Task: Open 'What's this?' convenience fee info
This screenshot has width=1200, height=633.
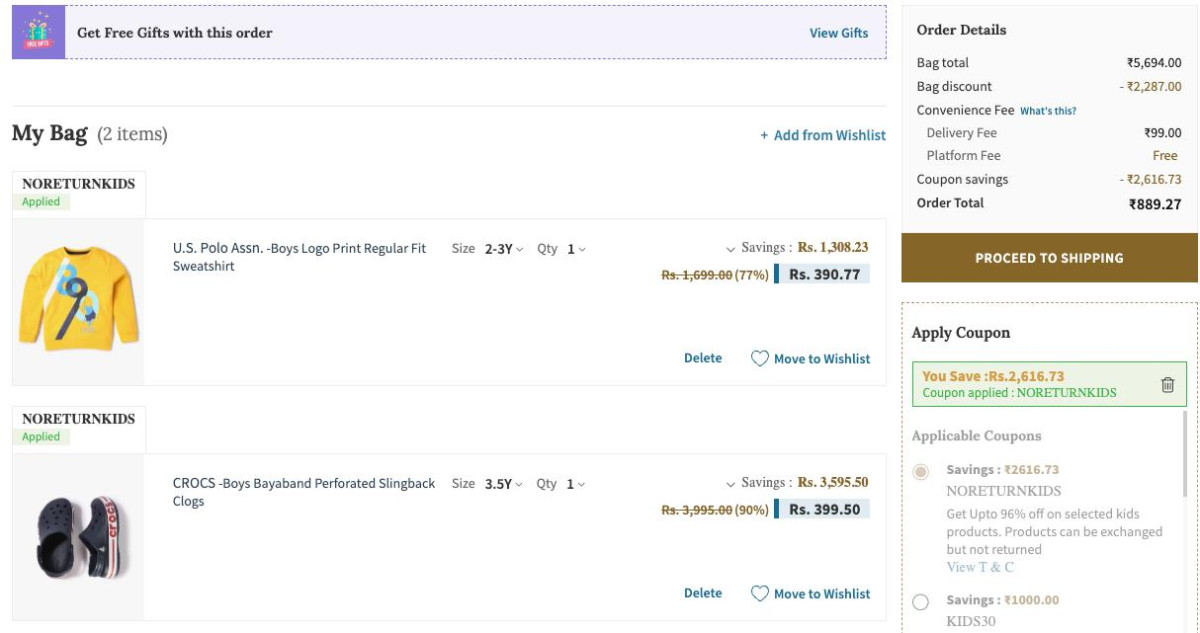Action: [1048, 111]
